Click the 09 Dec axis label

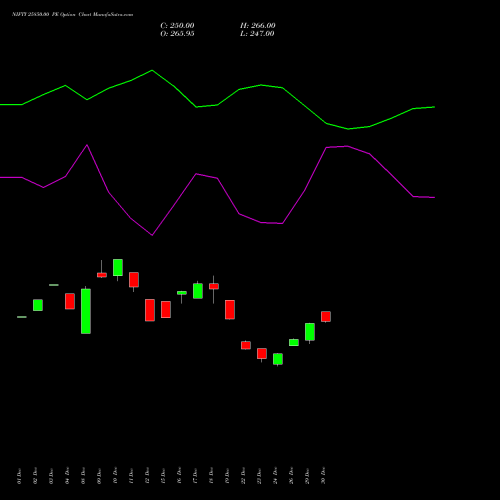tap(99, 476)
